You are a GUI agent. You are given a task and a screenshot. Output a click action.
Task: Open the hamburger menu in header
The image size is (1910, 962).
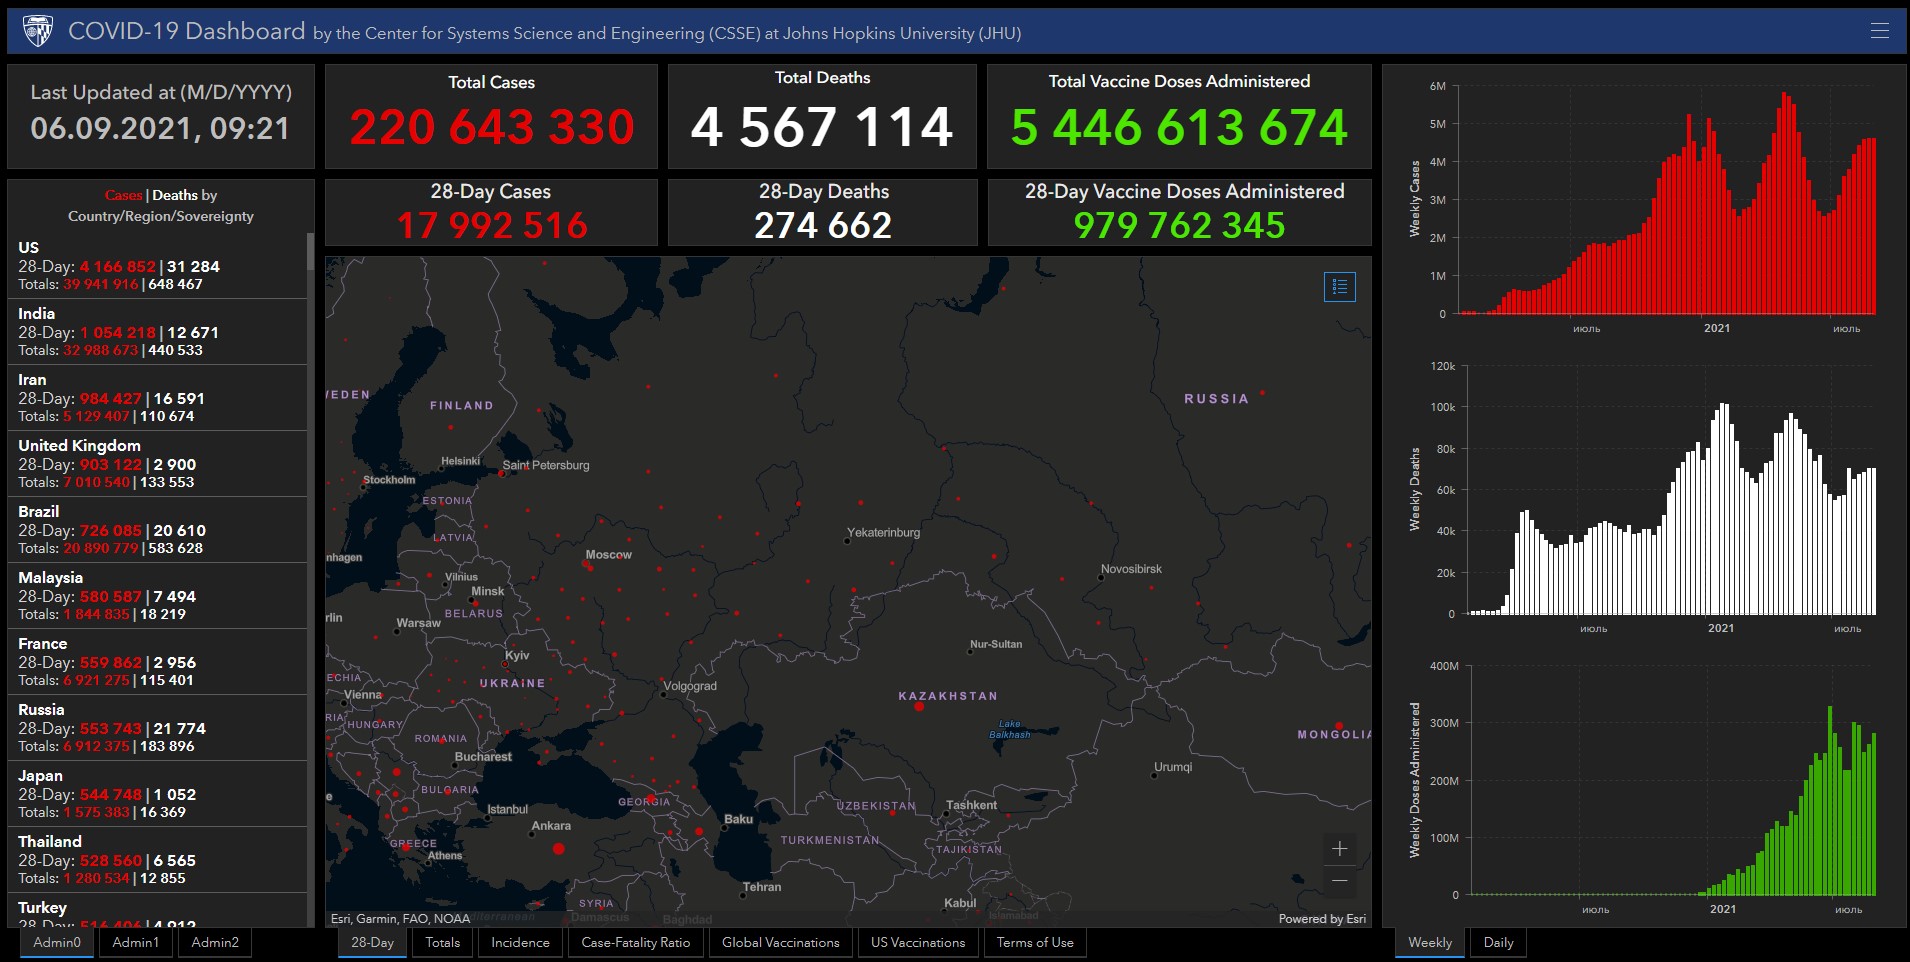(x=1879, y=31)
